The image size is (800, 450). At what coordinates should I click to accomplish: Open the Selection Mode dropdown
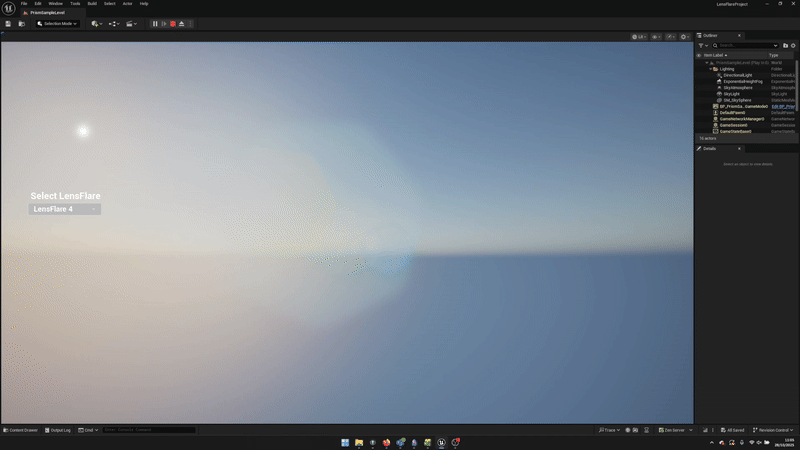tap(57, 23)
